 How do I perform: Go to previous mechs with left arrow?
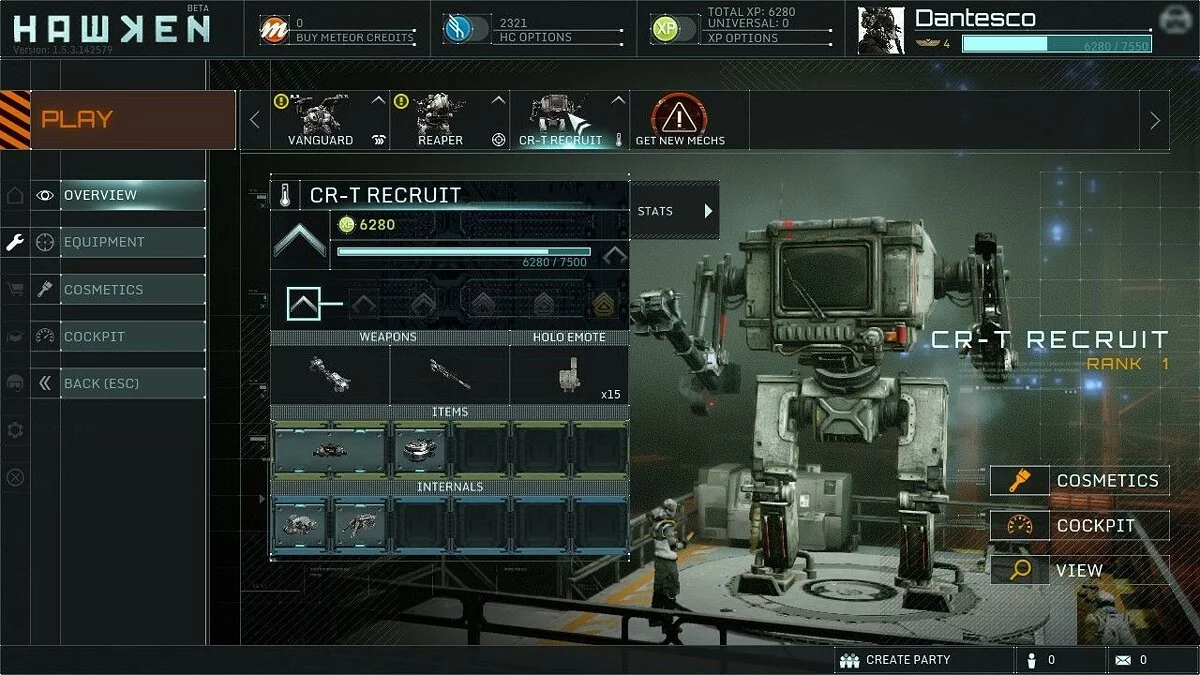pyautogui.click(x=254, y=120)
